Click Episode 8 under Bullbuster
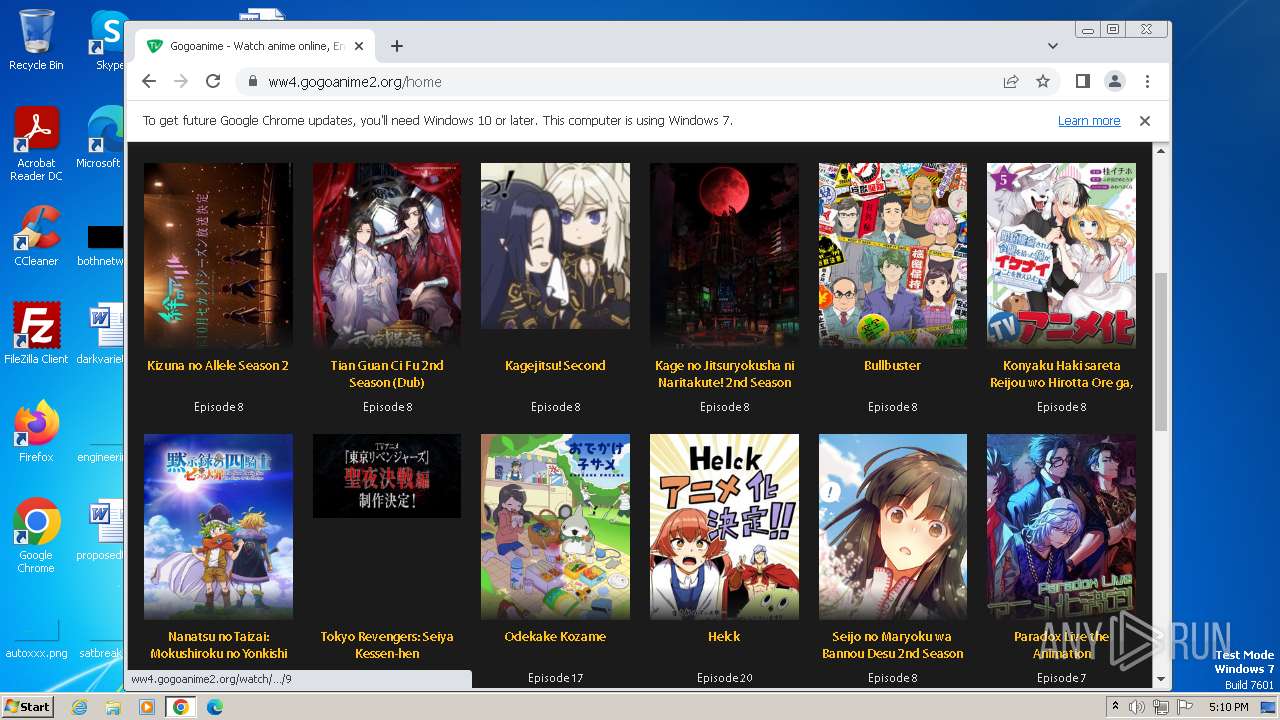Viewport: 1280px width, 720px height. pos(892,407)
